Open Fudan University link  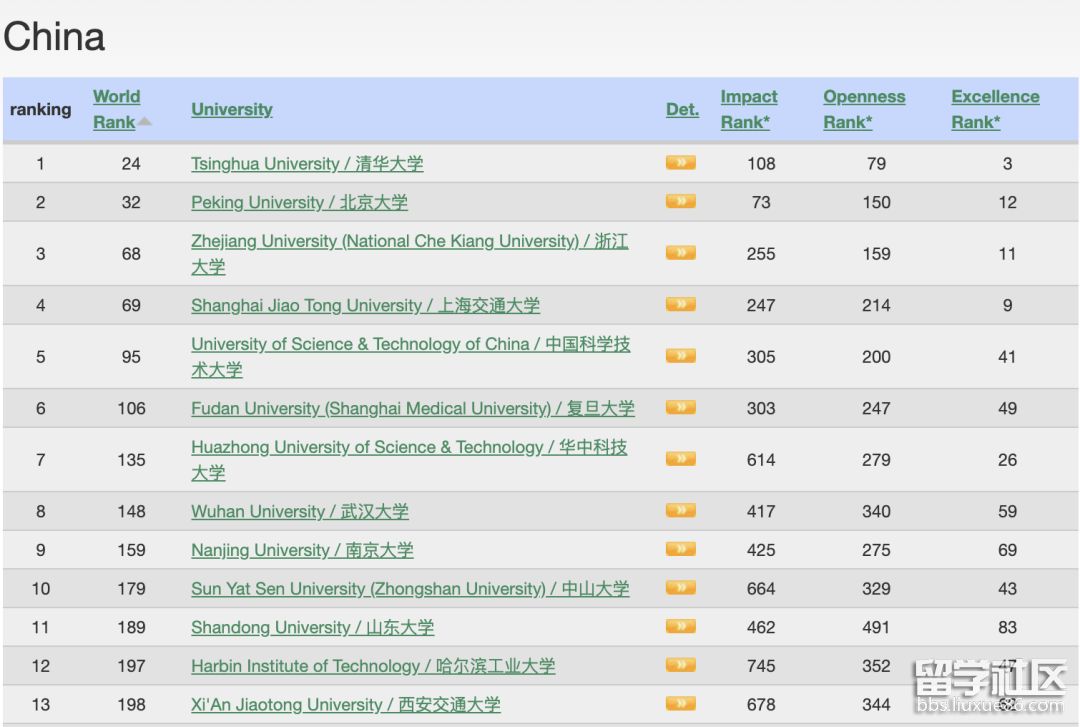(413, 409)
